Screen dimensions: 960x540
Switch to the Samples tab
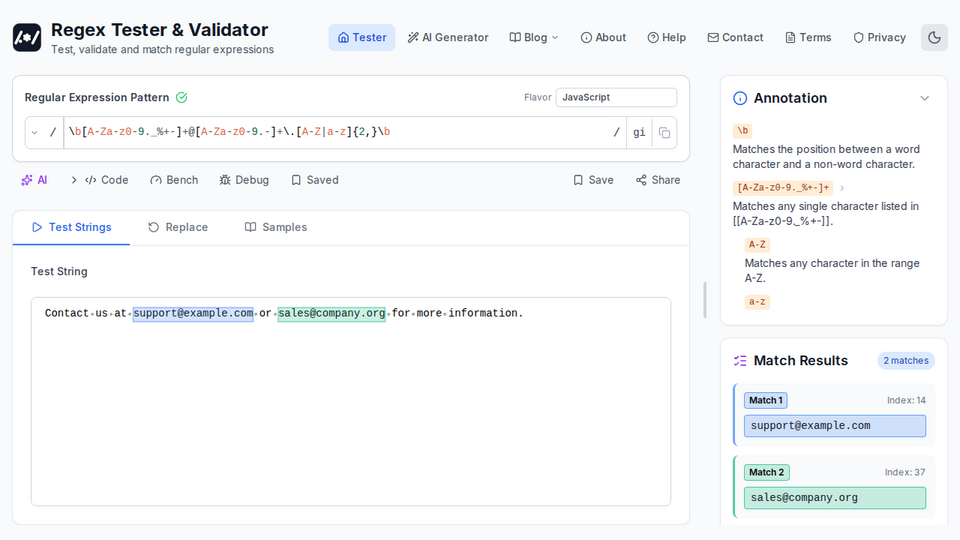coord(276,227)
